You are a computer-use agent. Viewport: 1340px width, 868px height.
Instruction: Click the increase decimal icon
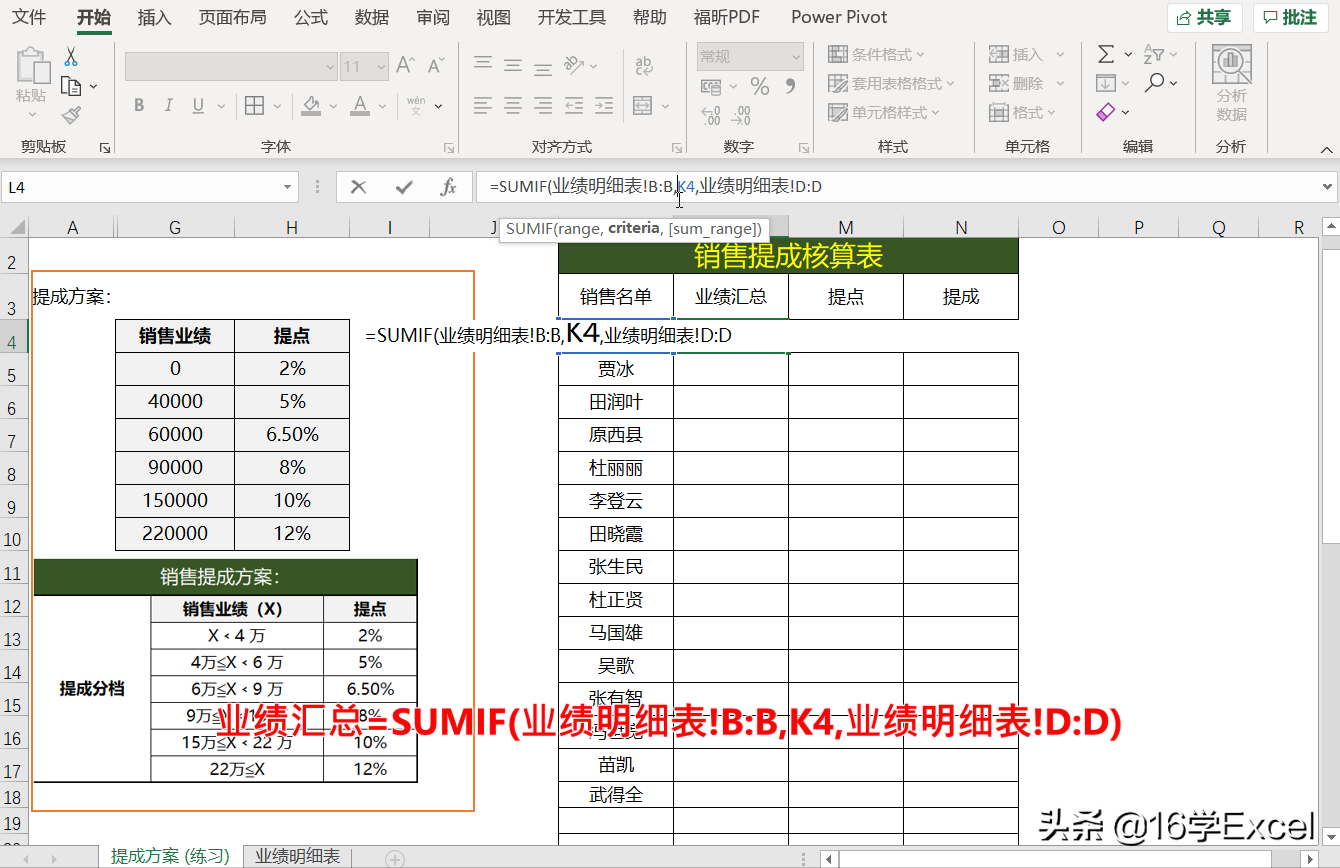(711, 115)
